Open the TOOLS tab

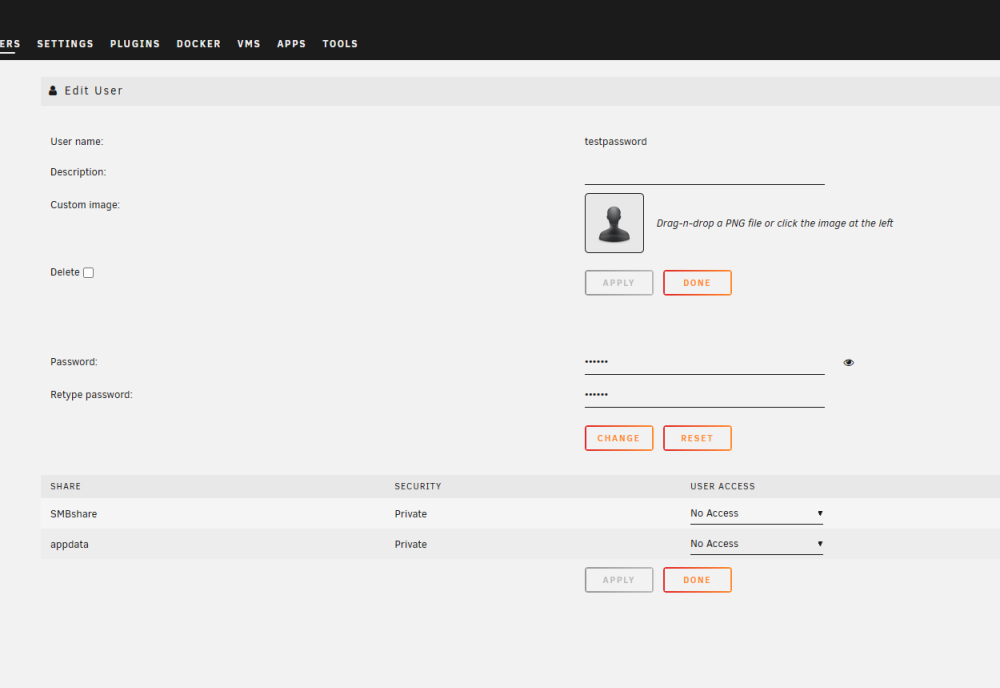340,44
